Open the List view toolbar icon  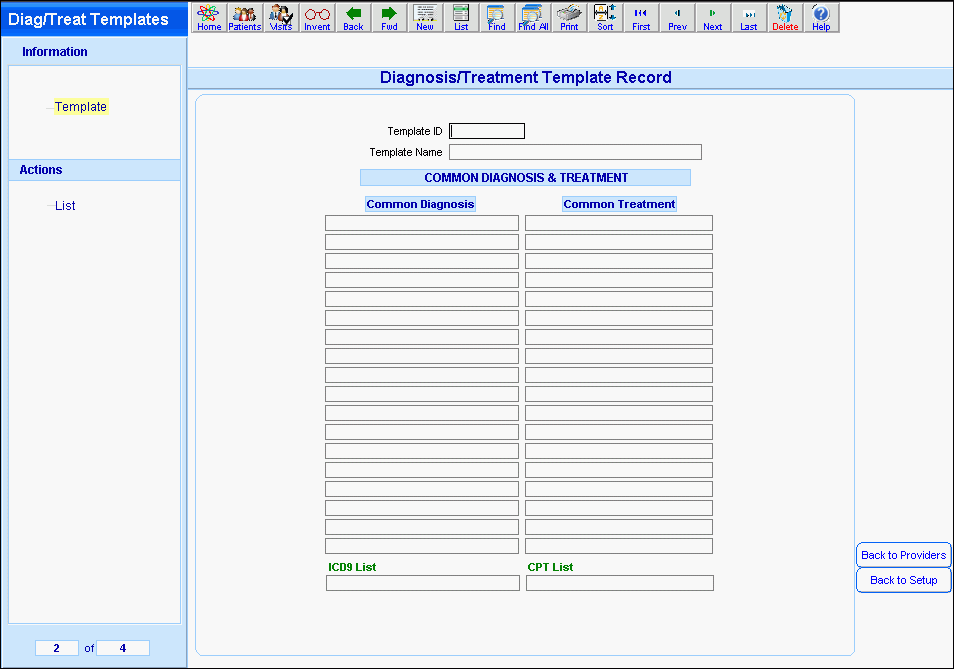tap(461, 17)
